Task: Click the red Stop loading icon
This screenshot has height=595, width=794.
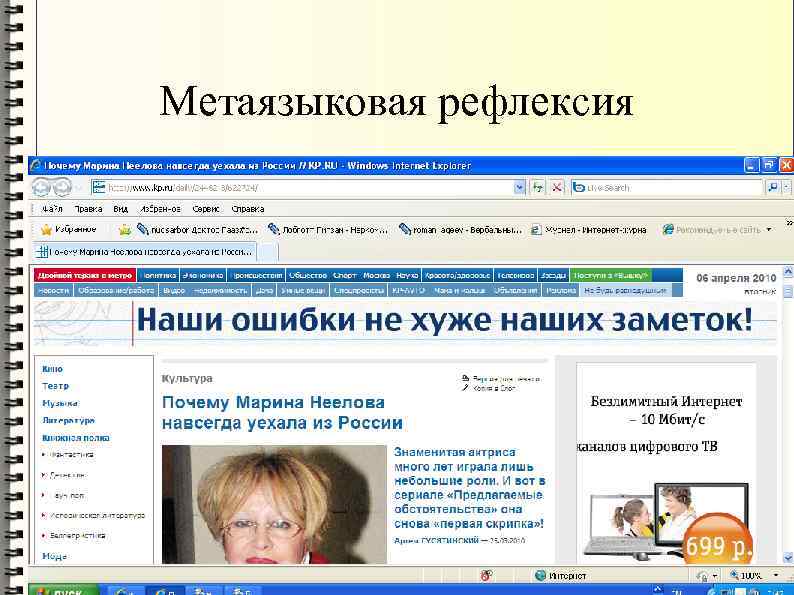Action: (557, 187)
